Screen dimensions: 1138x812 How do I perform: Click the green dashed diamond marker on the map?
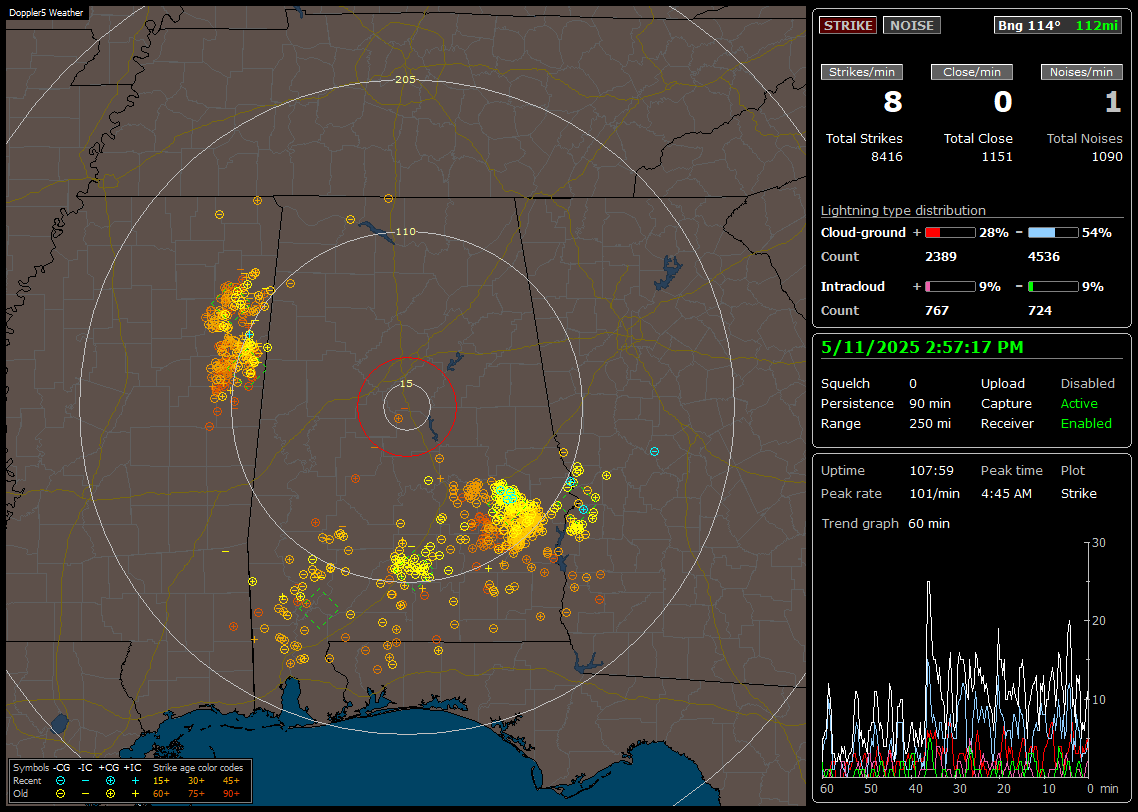(318, 607)
